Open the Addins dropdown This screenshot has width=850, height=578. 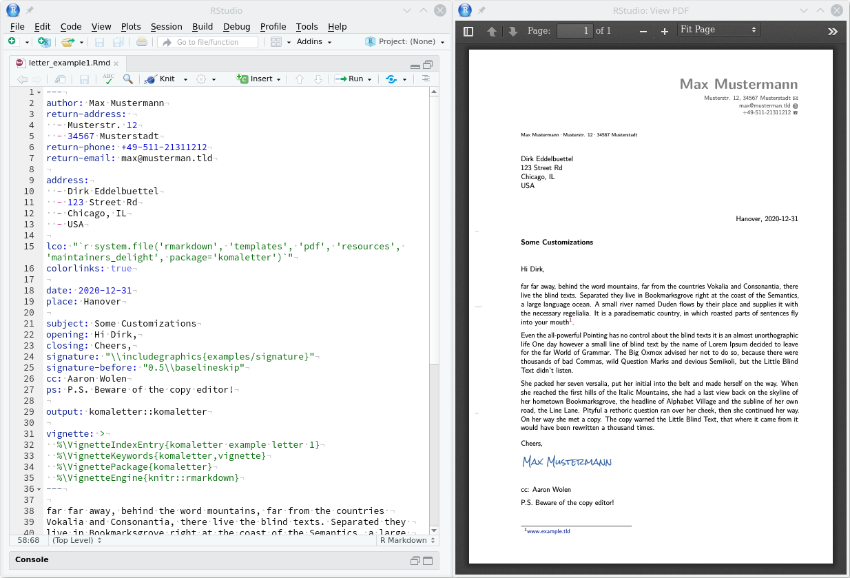314,42
